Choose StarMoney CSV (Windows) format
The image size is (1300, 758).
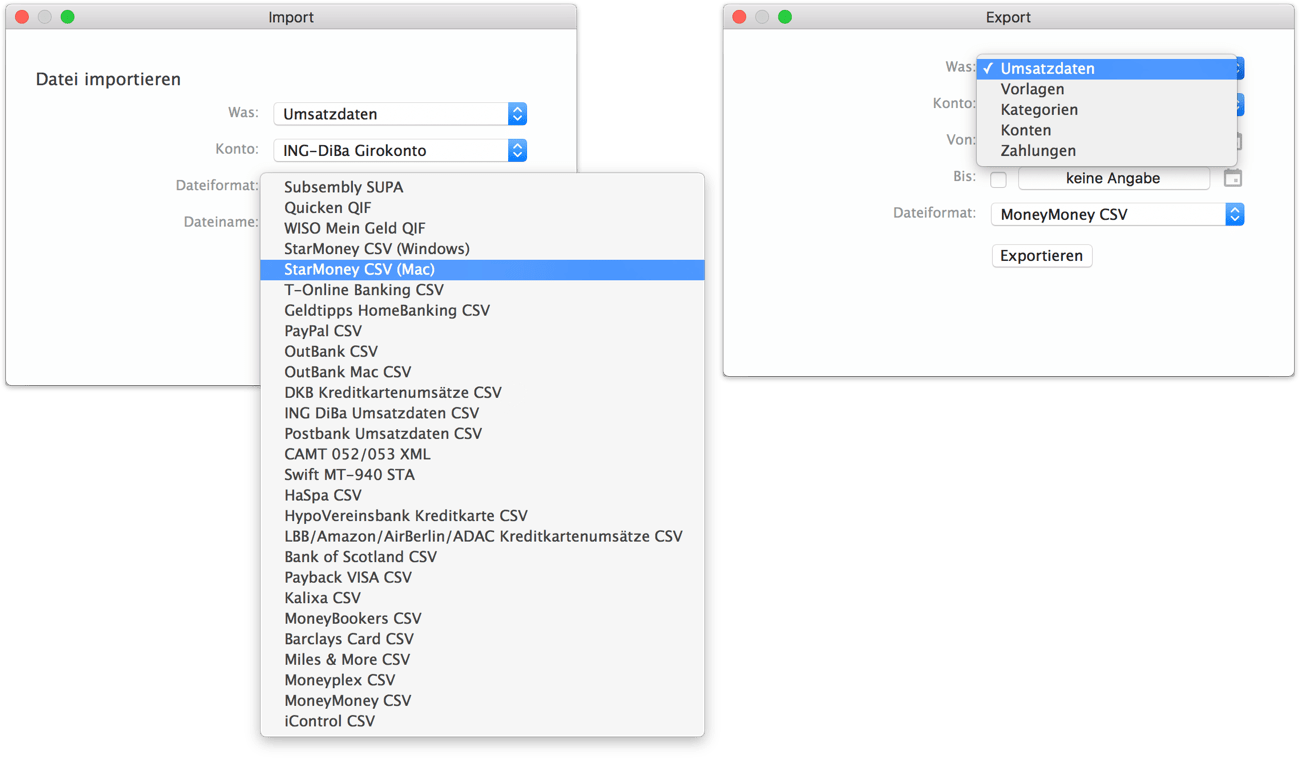click(482, 248)
